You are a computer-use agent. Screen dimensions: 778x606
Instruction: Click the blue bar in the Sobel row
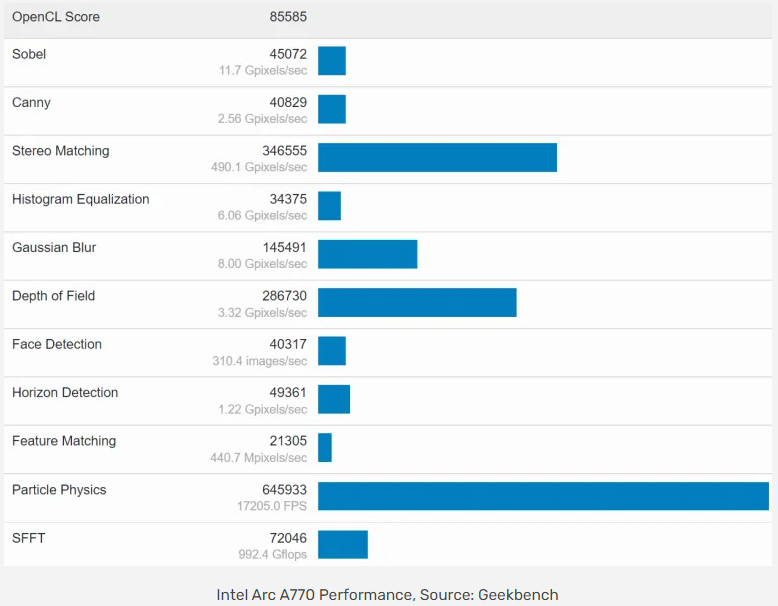(x=332, y=61)
